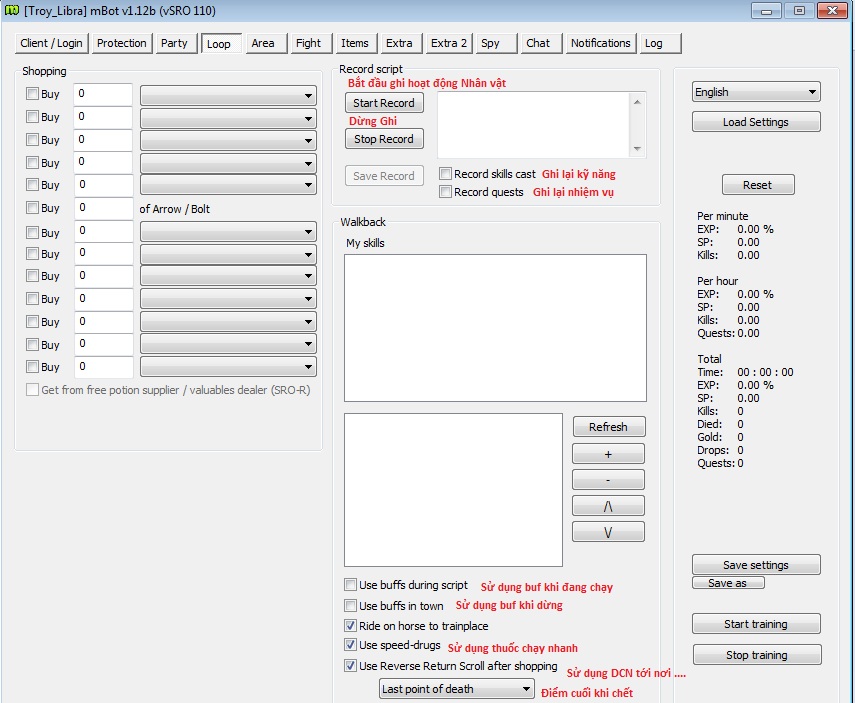Click the mBot app icon in title bar
Image resolution: width=855 pixels, height=703 pixels.
click(x=13, y=11)
